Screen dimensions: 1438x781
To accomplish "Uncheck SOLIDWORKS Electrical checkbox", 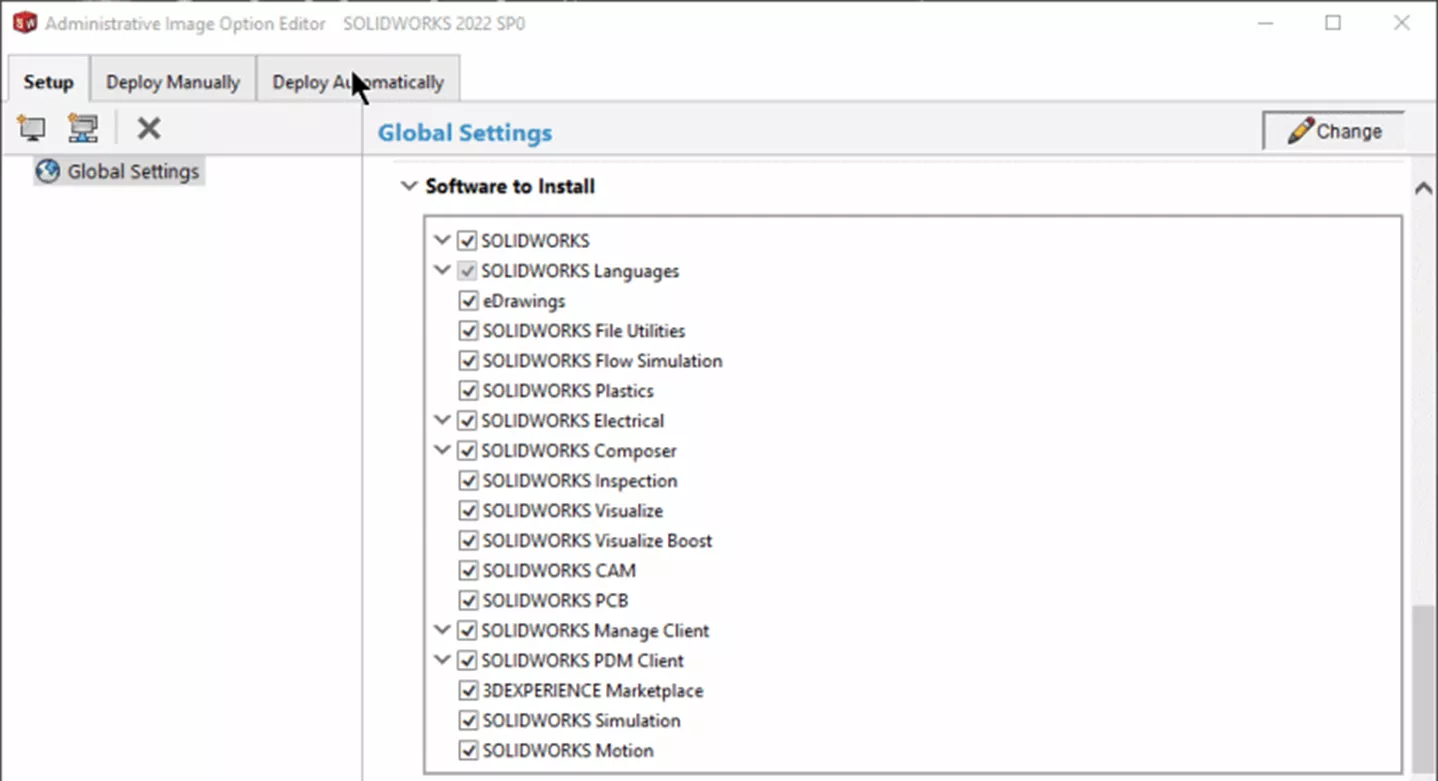I will pyautogui.click(x=467, y=421).
